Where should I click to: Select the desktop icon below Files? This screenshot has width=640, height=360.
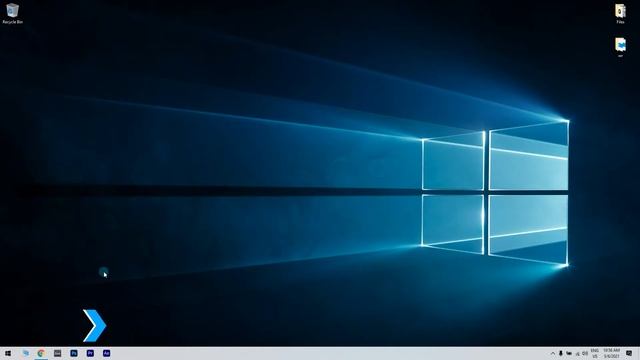coord(620,47)
